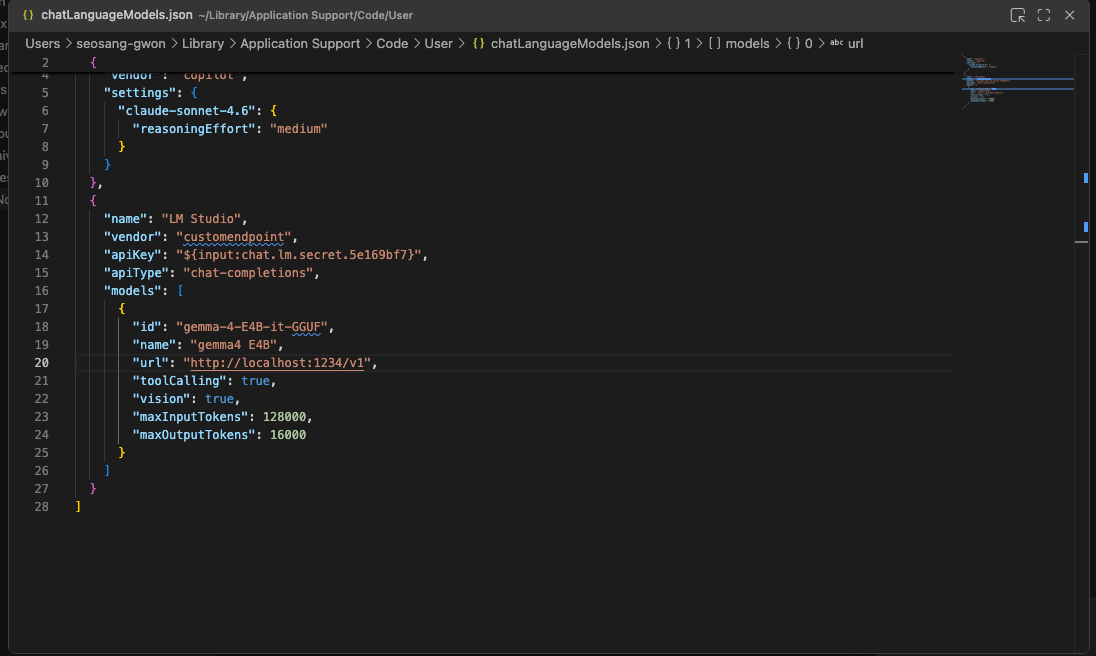
Task: Place cursor on "medium" value
Action: pyautogui.click(x=298, y=129)
